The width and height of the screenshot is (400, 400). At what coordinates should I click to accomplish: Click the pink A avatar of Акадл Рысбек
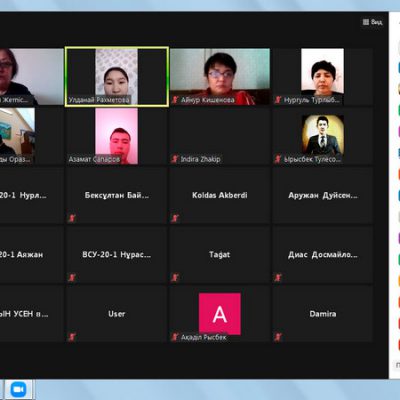tap(220, 314)
